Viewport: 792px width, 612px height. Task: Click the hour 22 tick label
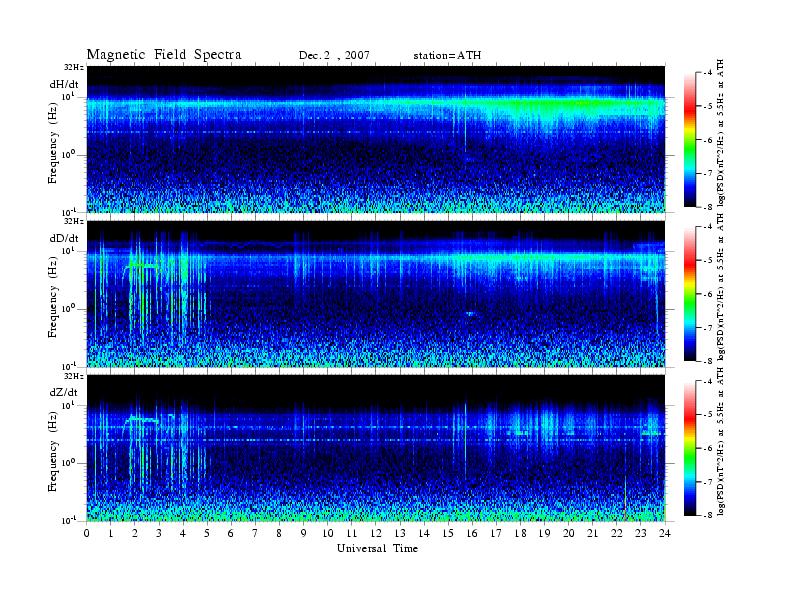pyautogui.click(x=617, y=533)
